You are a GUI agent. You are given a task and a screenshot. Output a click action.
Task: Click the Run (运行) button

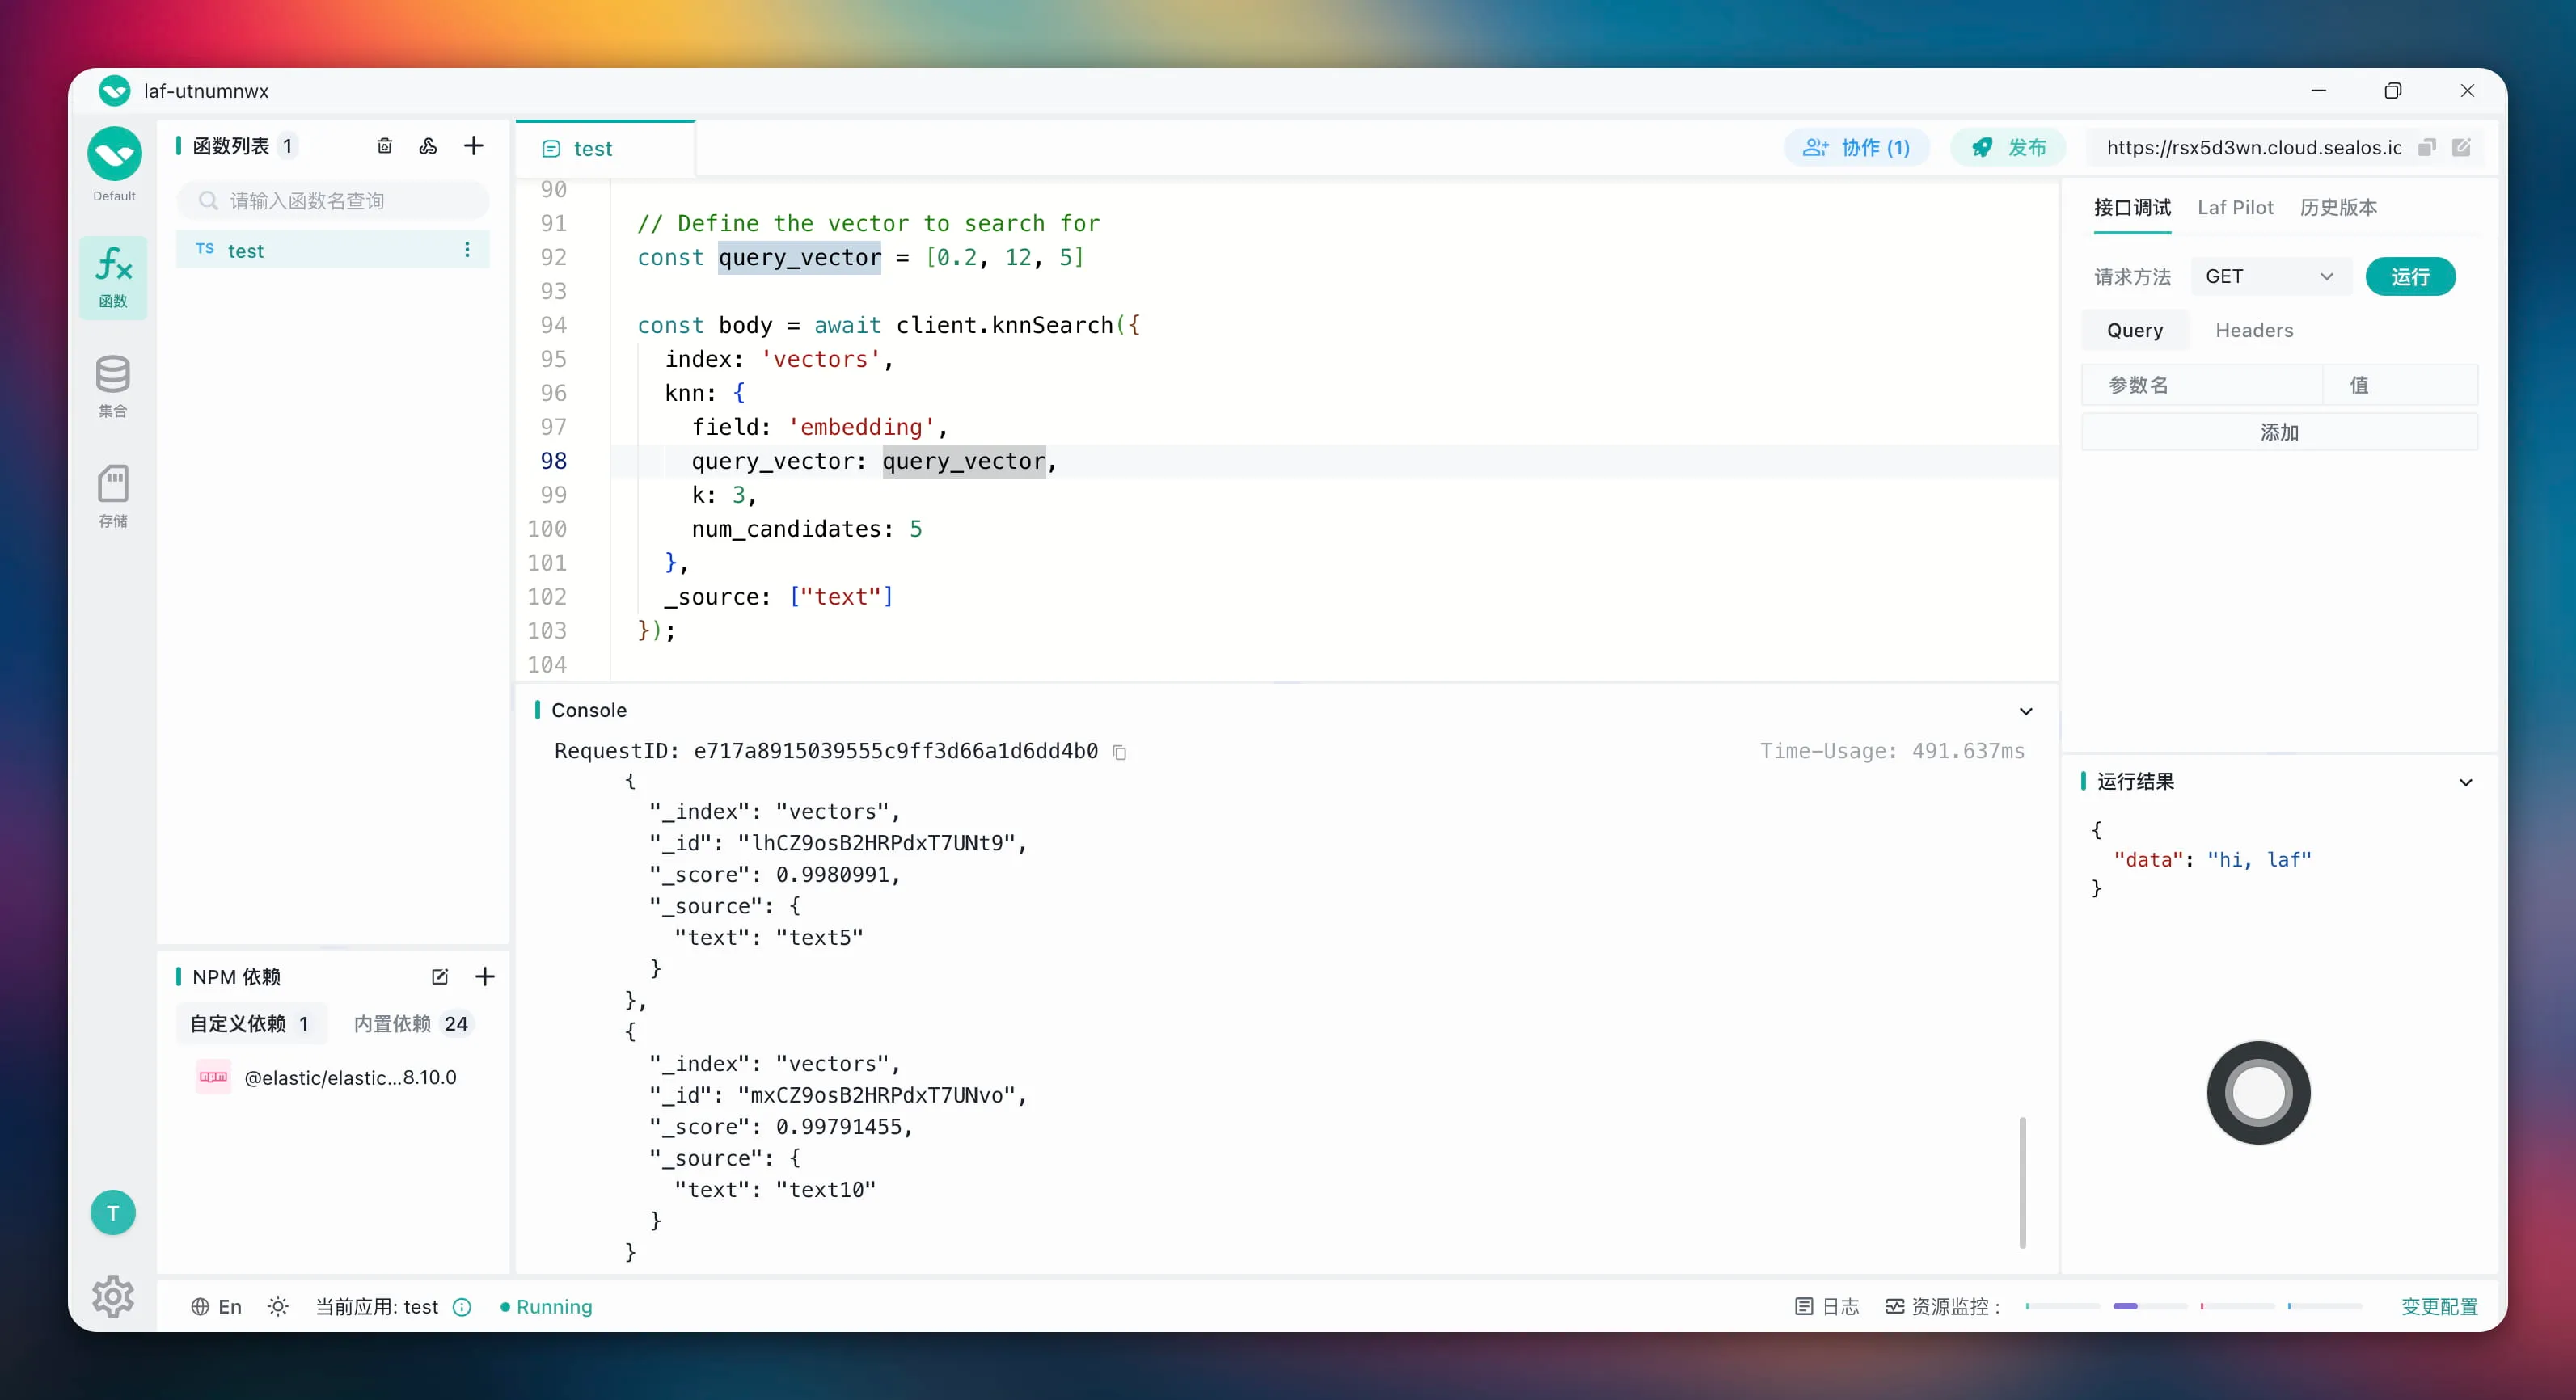coord(2410,276)
